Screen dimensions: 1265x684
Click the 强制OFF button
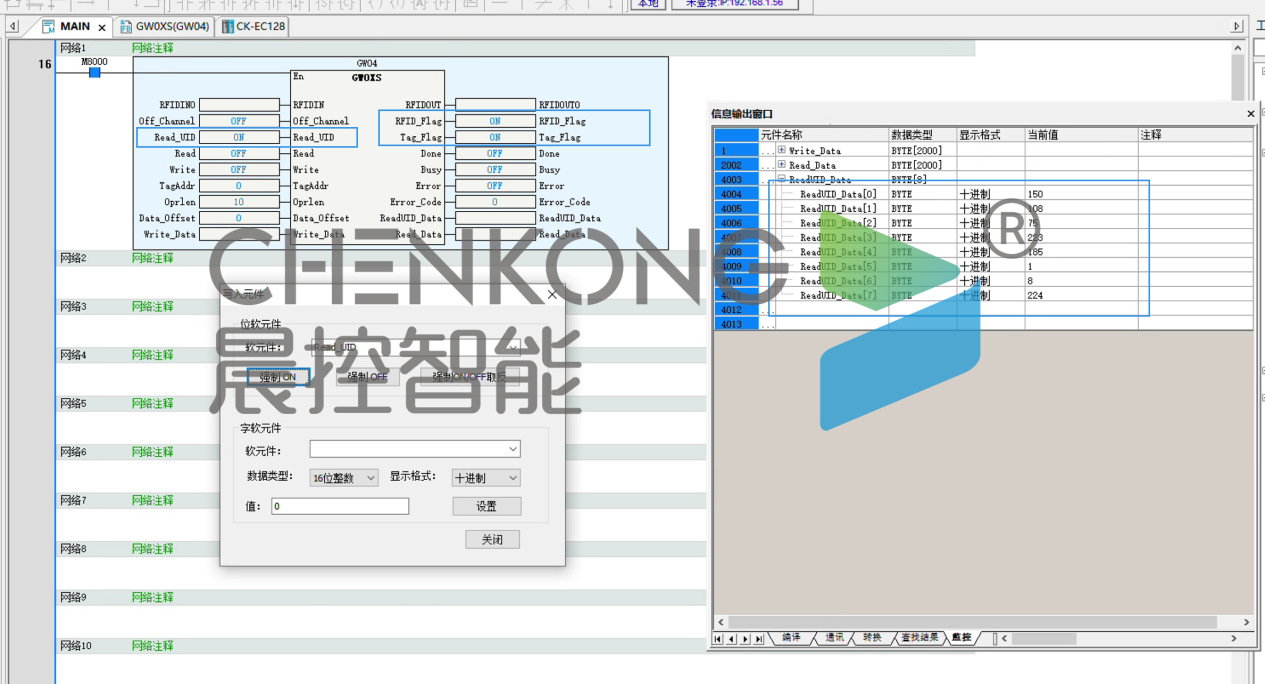click(367, 377)
